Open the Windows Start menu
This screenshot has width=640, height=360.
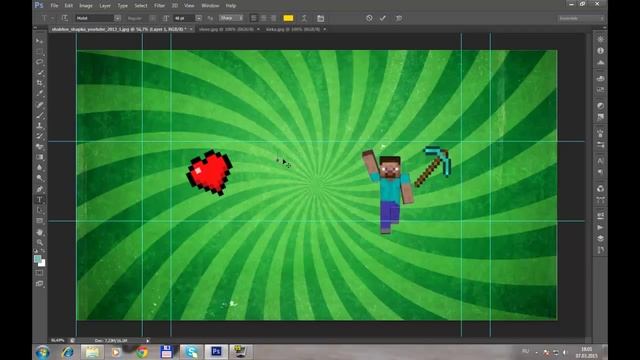[43, 352]
